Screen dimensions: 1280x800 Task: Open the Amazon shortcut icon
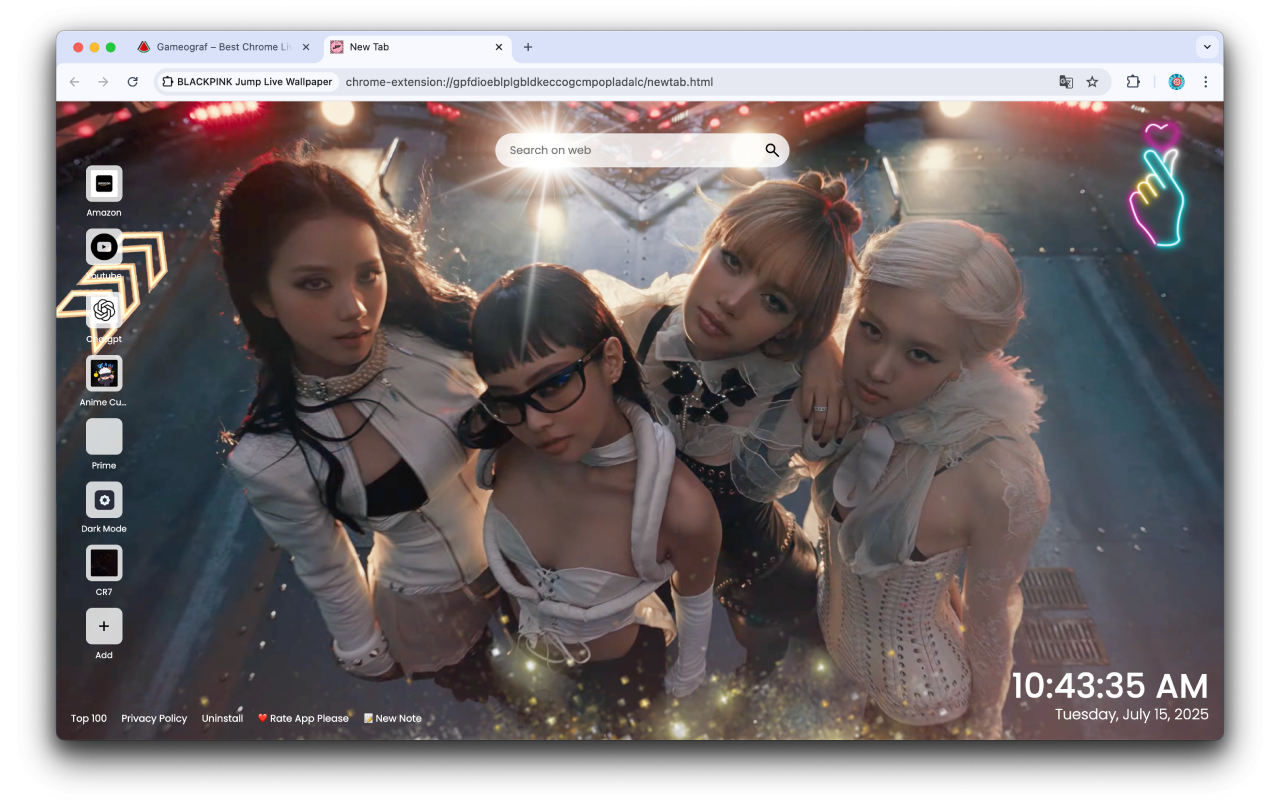[x=104, y=184]
